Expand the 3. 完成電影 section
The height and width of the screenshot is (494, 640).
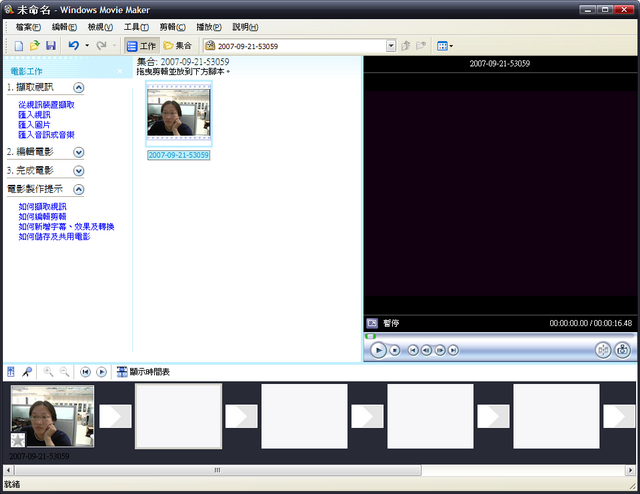tap(79, 171)
